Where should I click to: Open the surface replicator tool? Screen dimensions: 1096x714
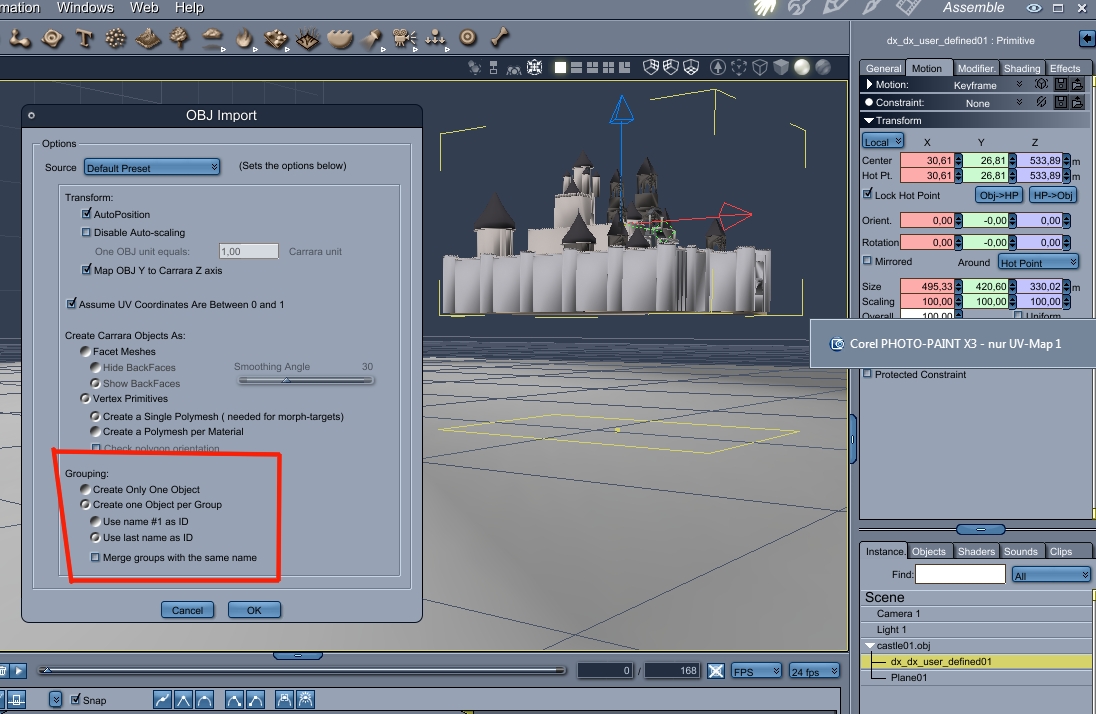pos(276,38)
